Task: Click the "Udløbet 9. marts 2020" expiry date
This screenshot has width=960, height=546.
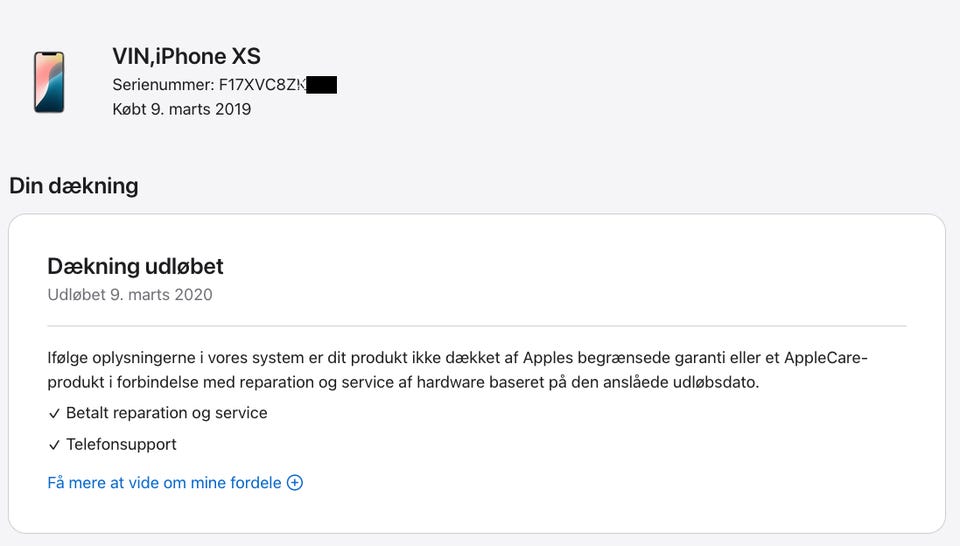Action: [x=130, y=294]
